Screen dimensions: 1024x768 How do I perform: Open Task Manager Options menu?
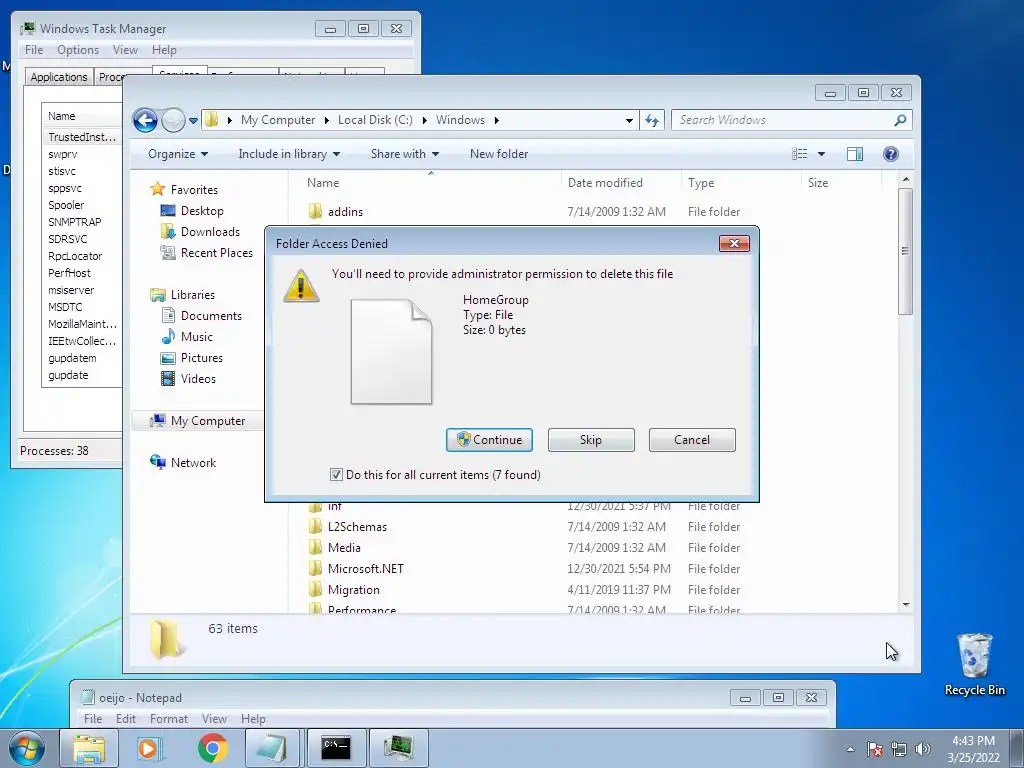(x=78, y=50)
